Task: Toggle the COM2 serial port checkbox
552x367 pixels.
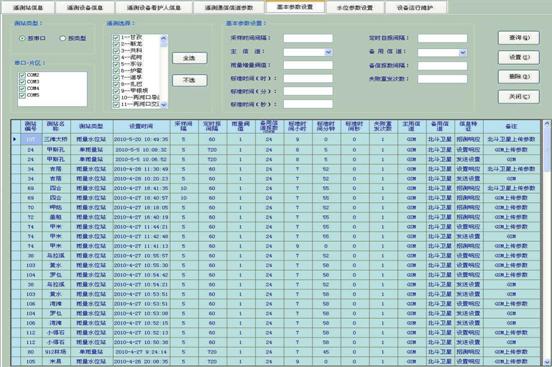Action: pos(22,75)
